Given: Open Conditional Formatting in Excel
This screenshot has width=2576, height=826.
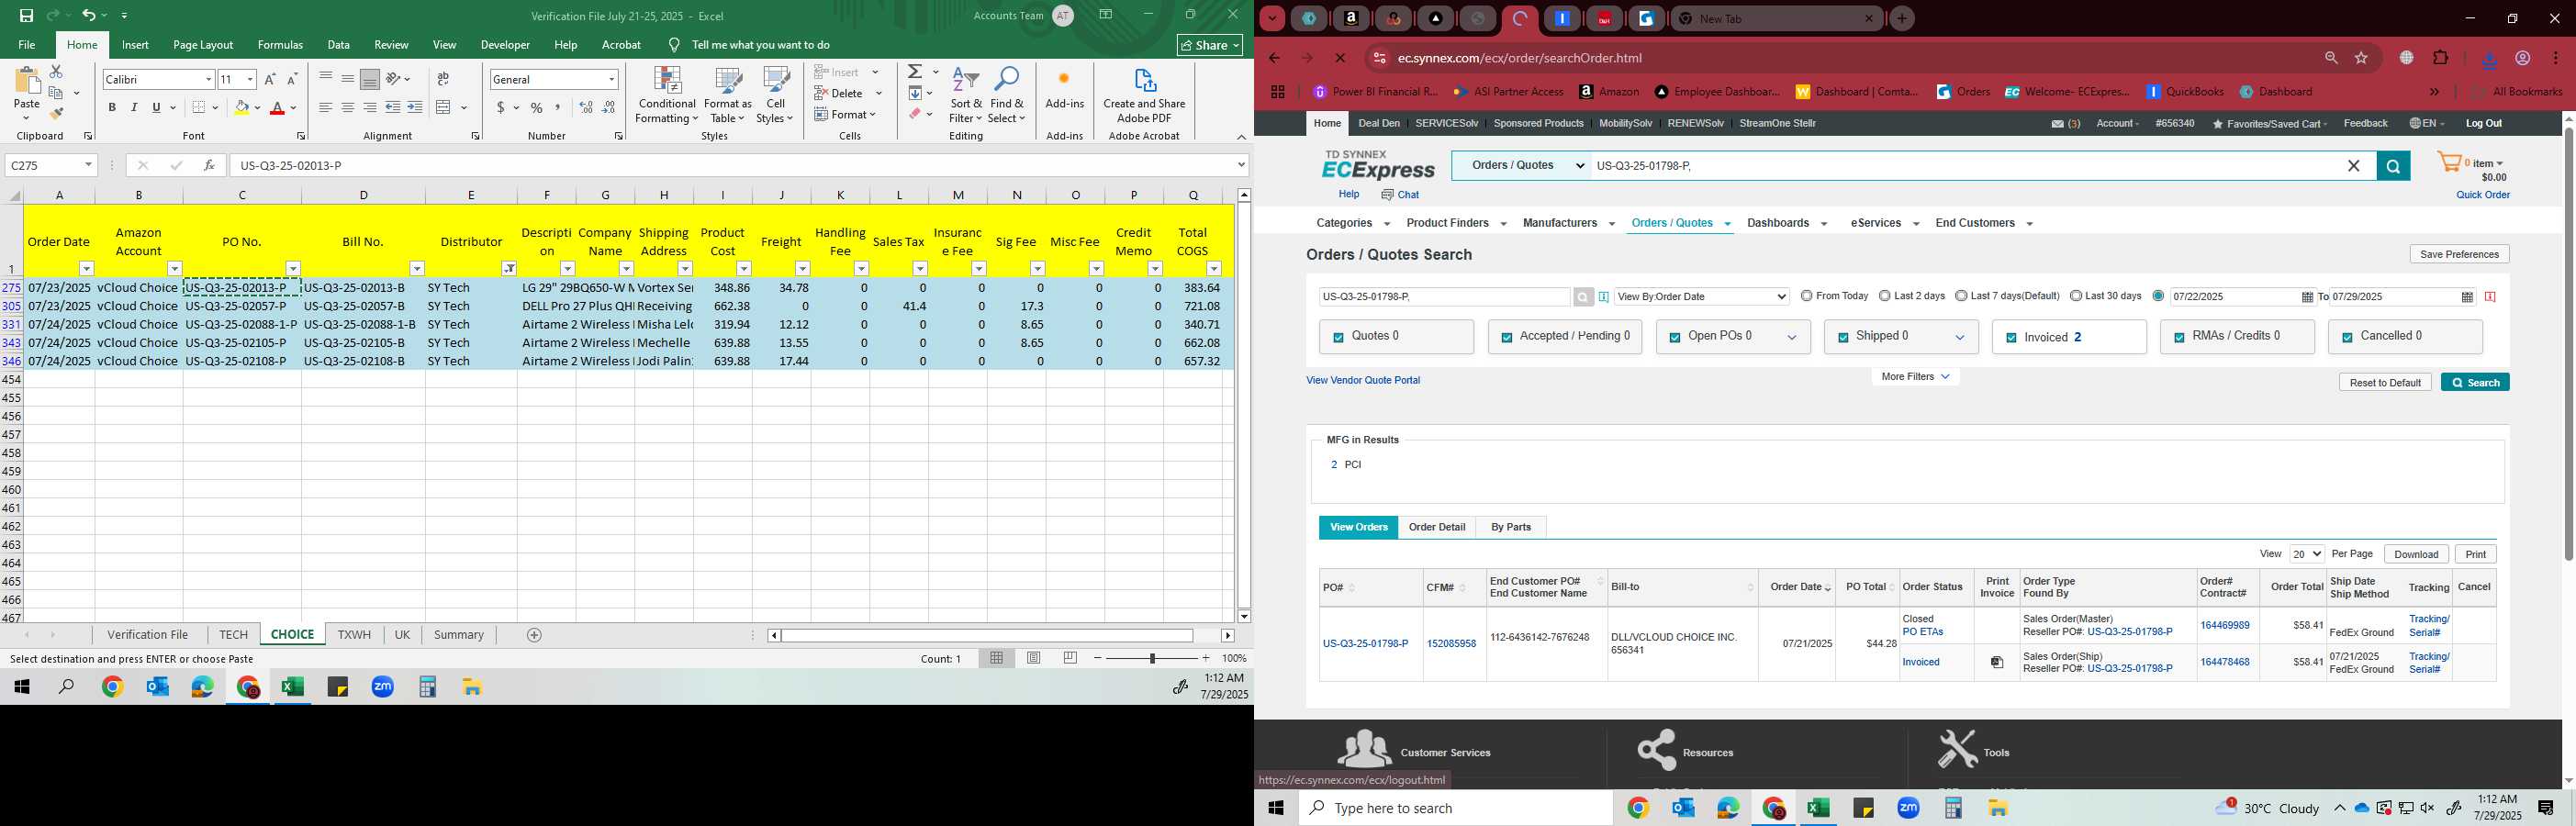Looking at the screenshot, I should point(667,95).
